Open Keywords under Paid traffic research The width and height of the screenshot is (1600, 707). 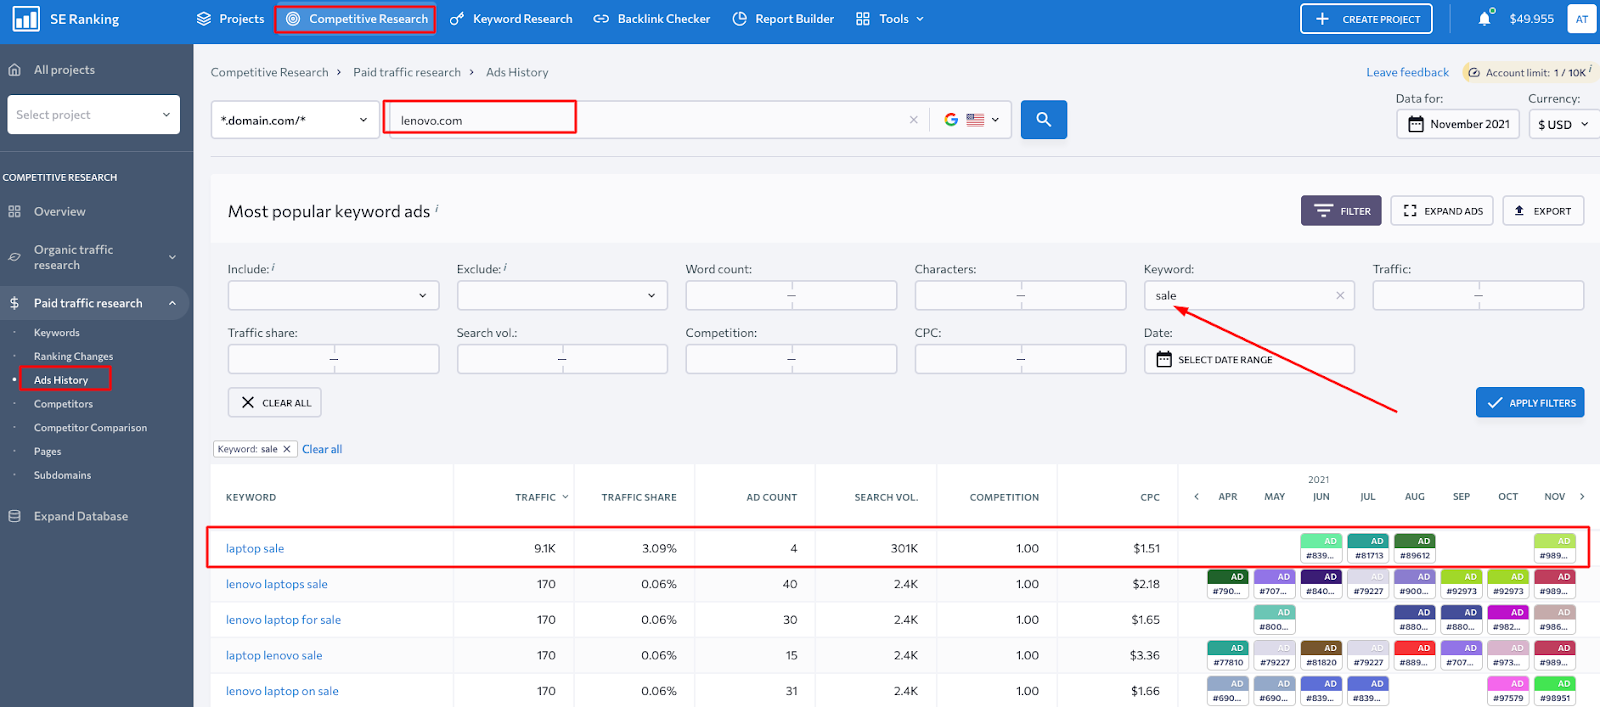pos(57,333)
